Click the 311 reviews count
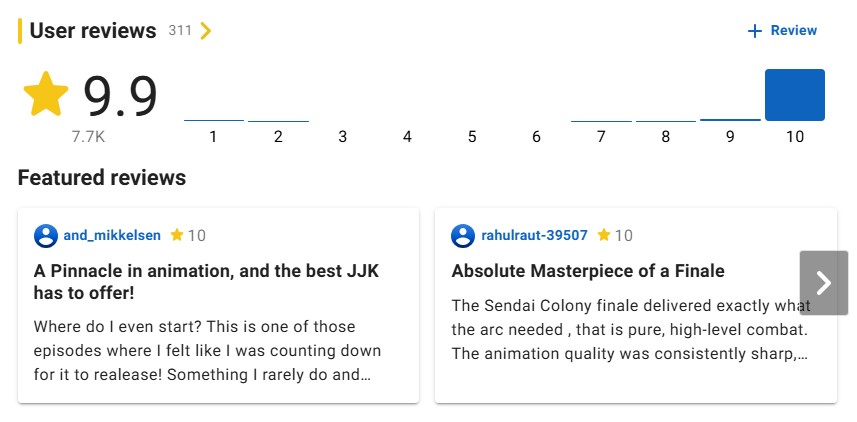 (180, 31)
